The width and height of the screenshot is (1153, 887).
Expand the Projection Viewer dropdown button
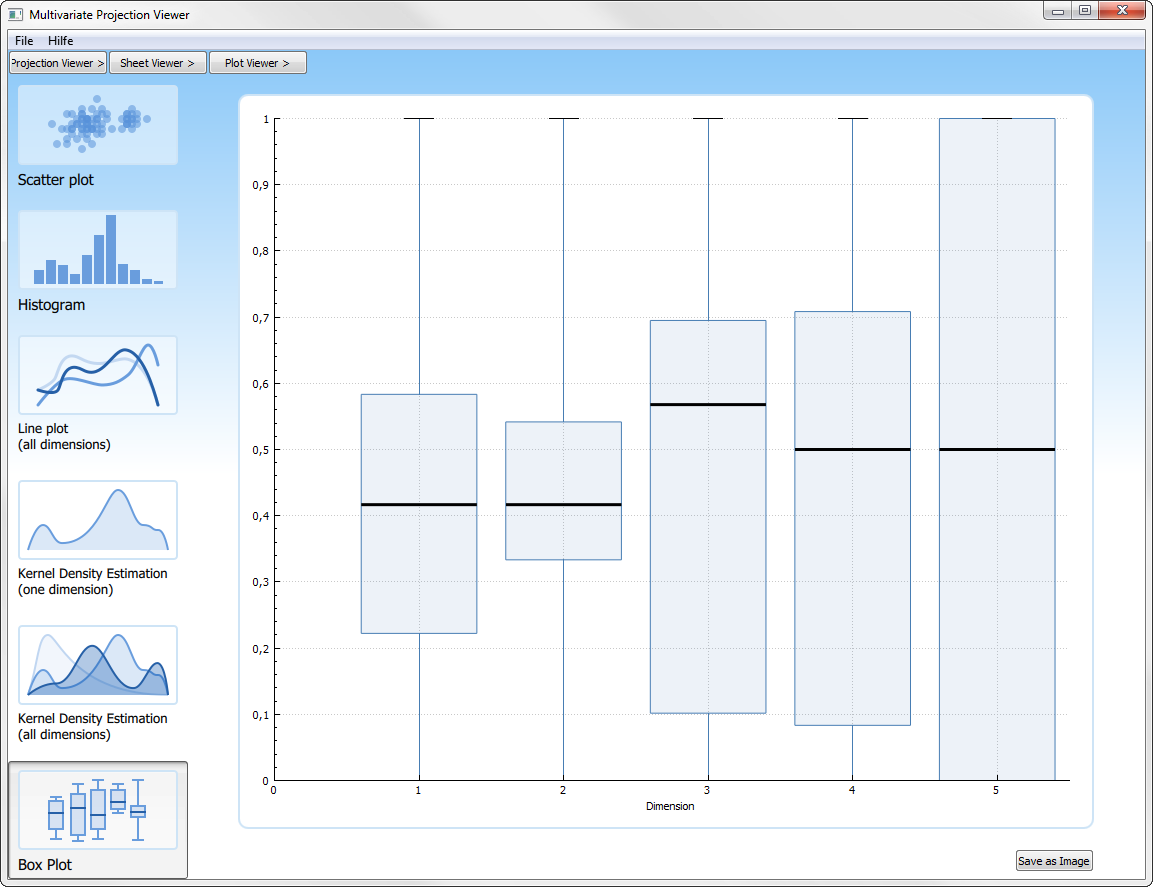tap(58, 63)
